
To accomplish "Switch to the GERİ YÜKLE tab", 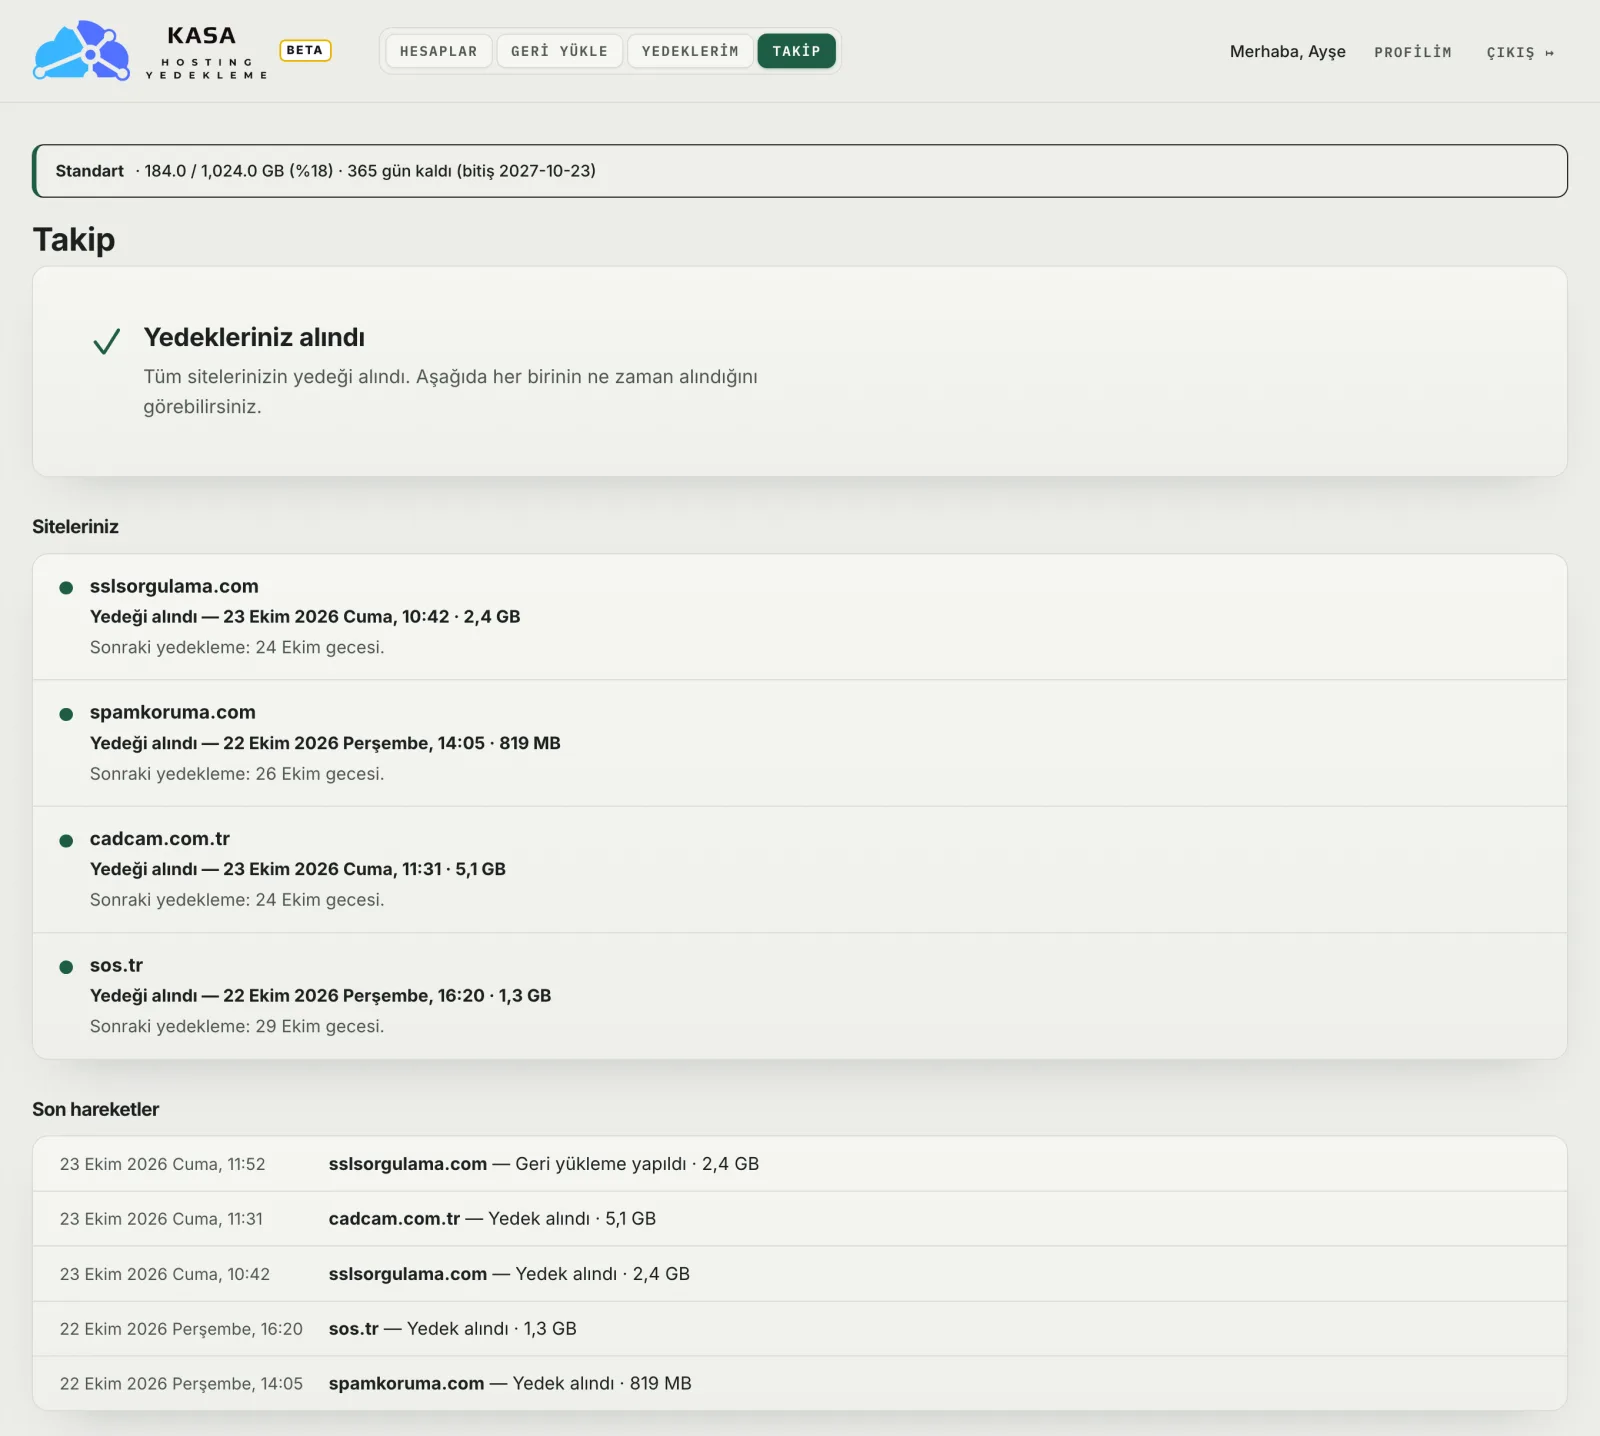I will 559,51.
